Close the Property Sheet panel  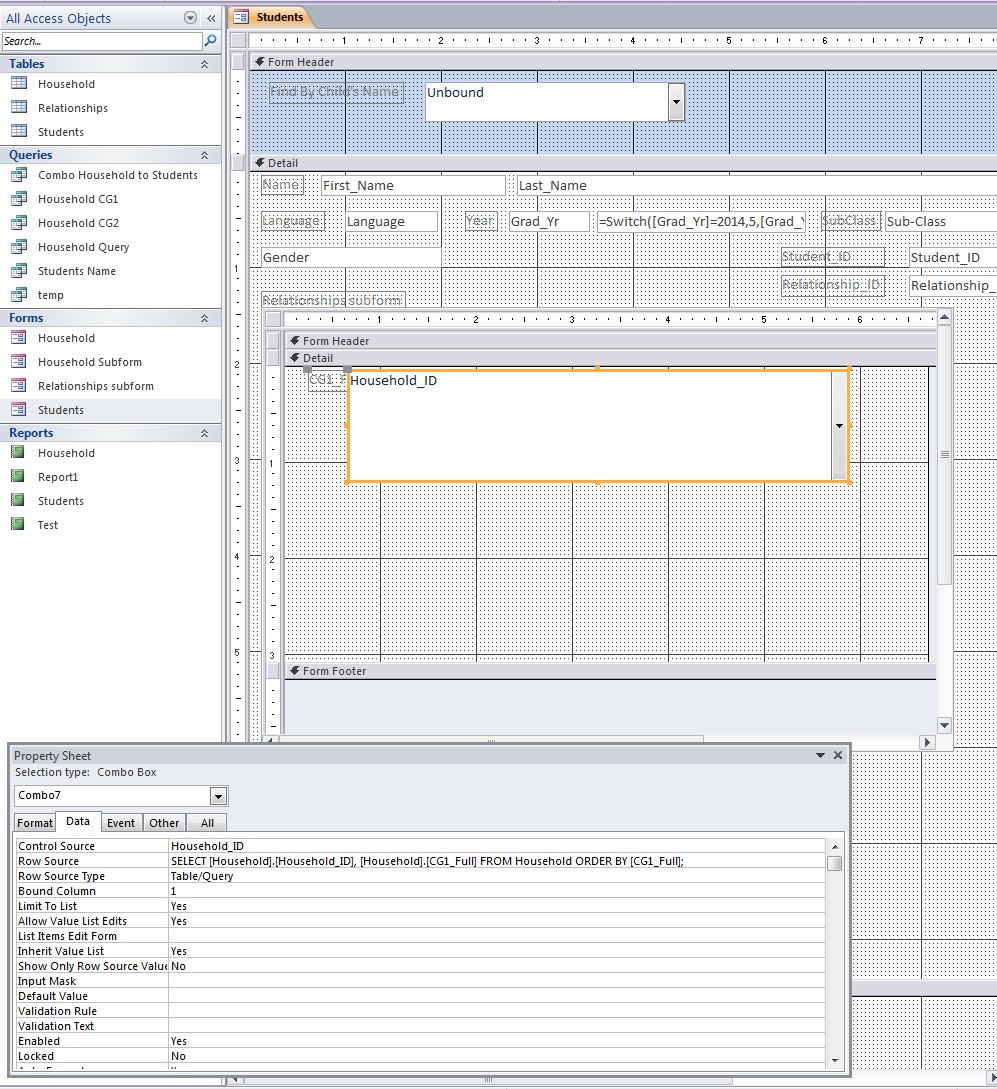pyautogui.click(x=838, y=756)
